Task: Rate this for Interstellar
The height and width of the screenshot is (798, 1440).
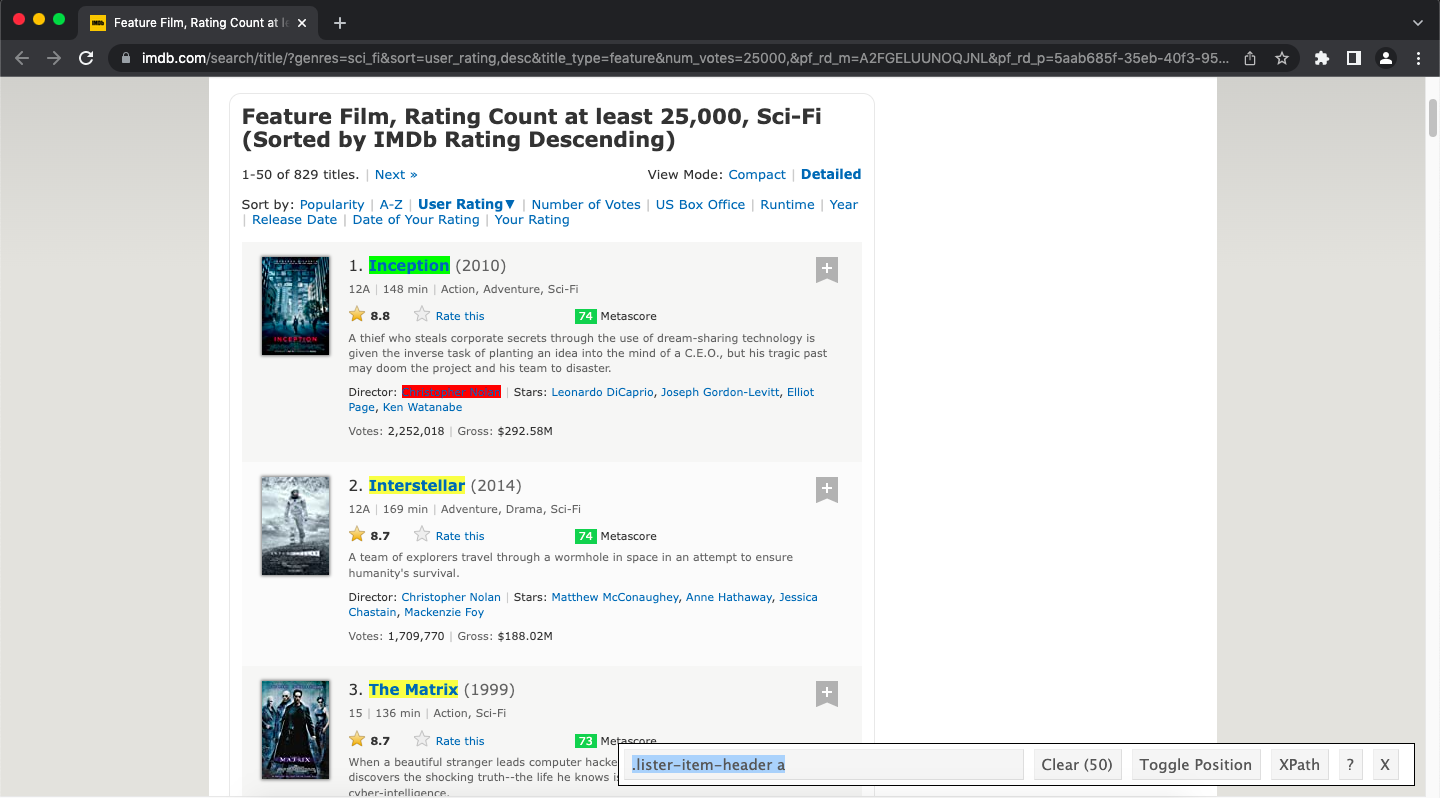Action: coord(459,536)
